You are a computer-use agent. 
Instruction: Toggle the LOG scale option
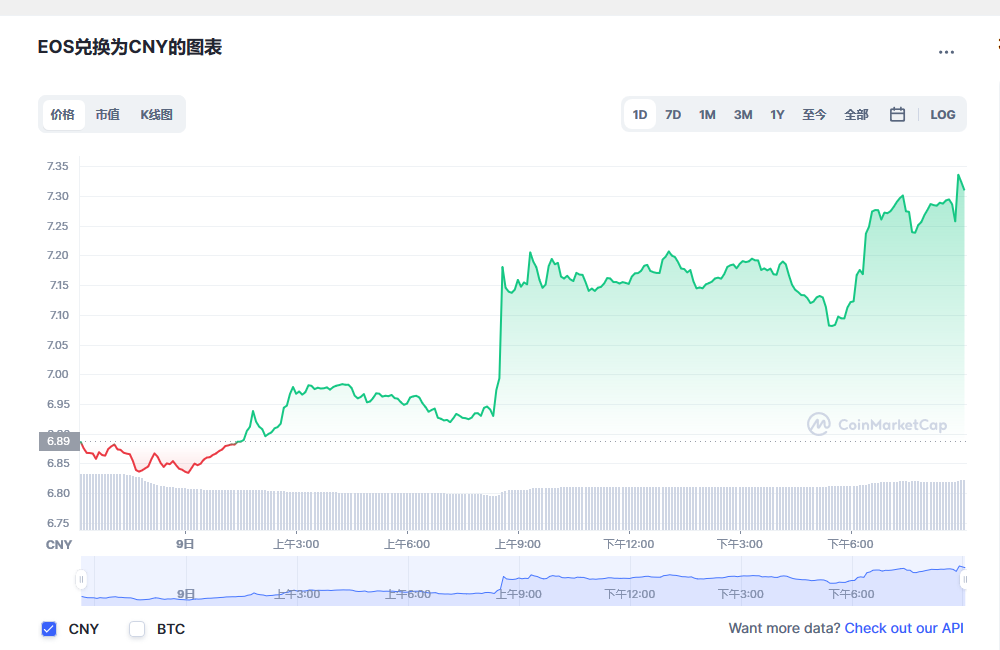pyautogui.click(x=943, y=115)
